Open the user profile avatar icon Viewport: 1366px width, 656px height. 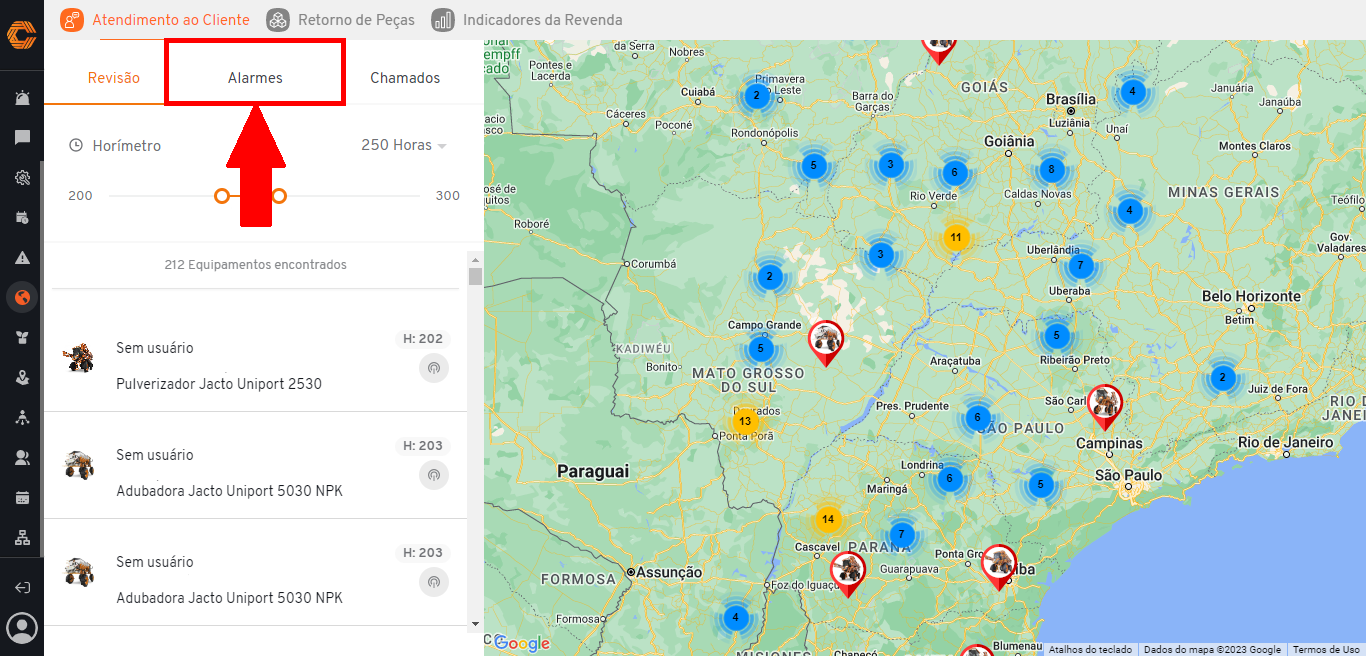coord(22,628)
